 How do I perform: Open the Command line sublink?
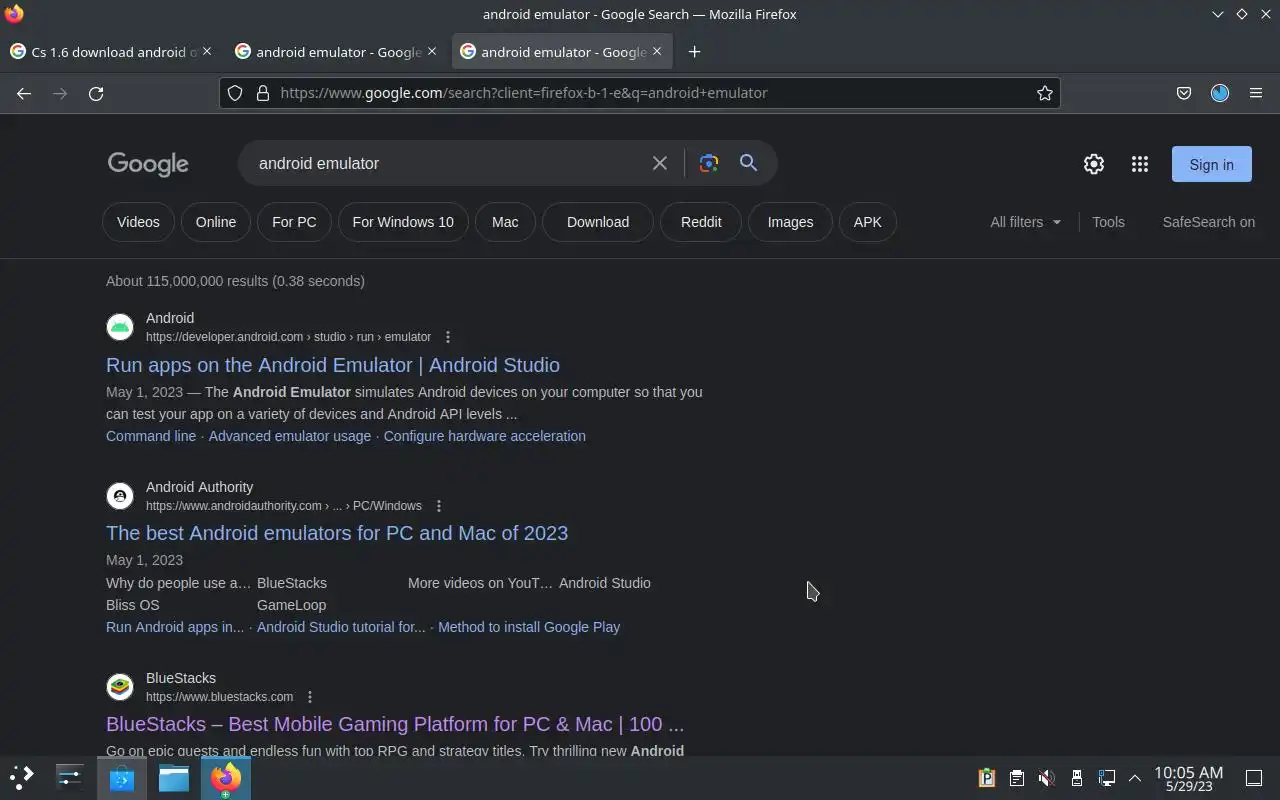tap(151, 436)
